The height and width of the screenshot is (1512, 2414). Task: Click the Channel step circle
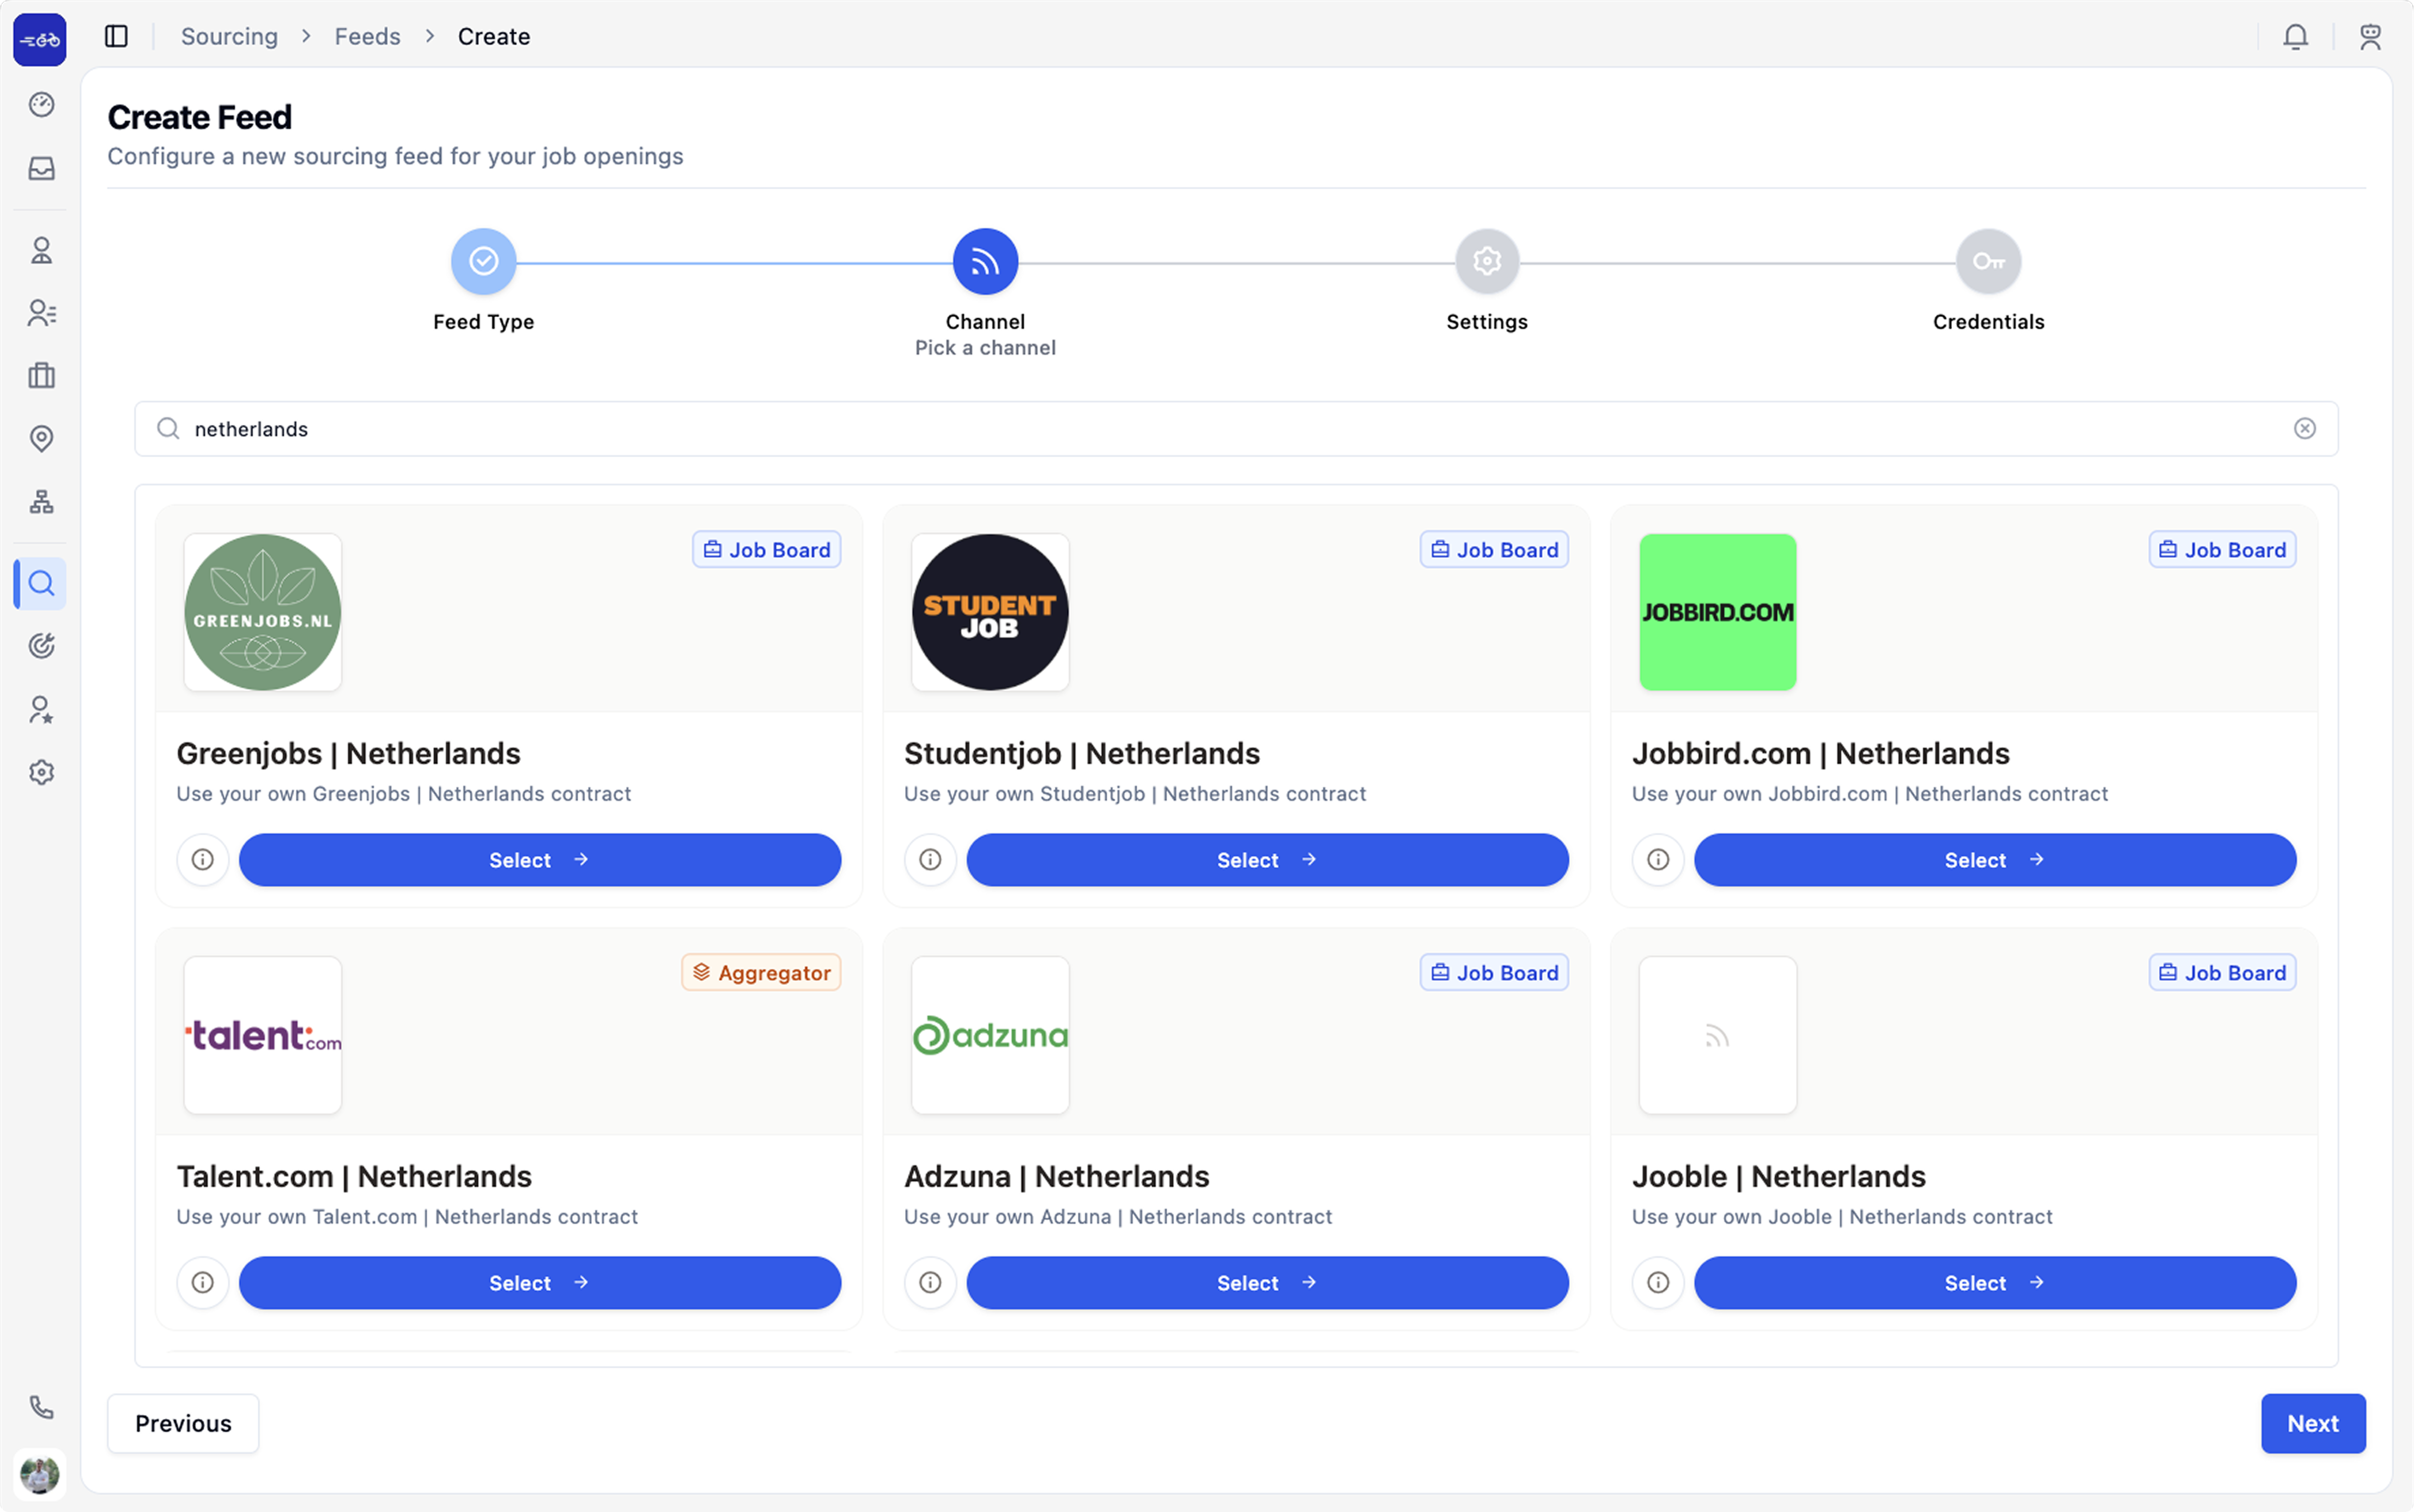(x=986, y=262)
